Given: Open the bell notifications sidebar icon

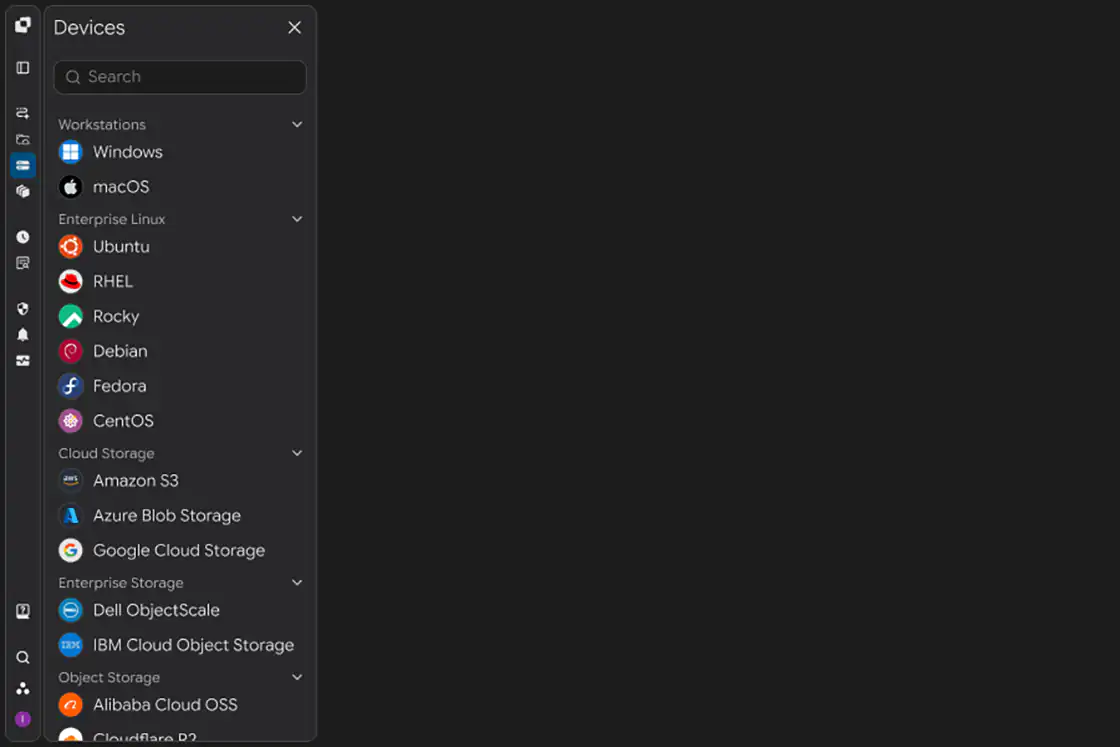Looking at the screenshot, I should [23, 335].
